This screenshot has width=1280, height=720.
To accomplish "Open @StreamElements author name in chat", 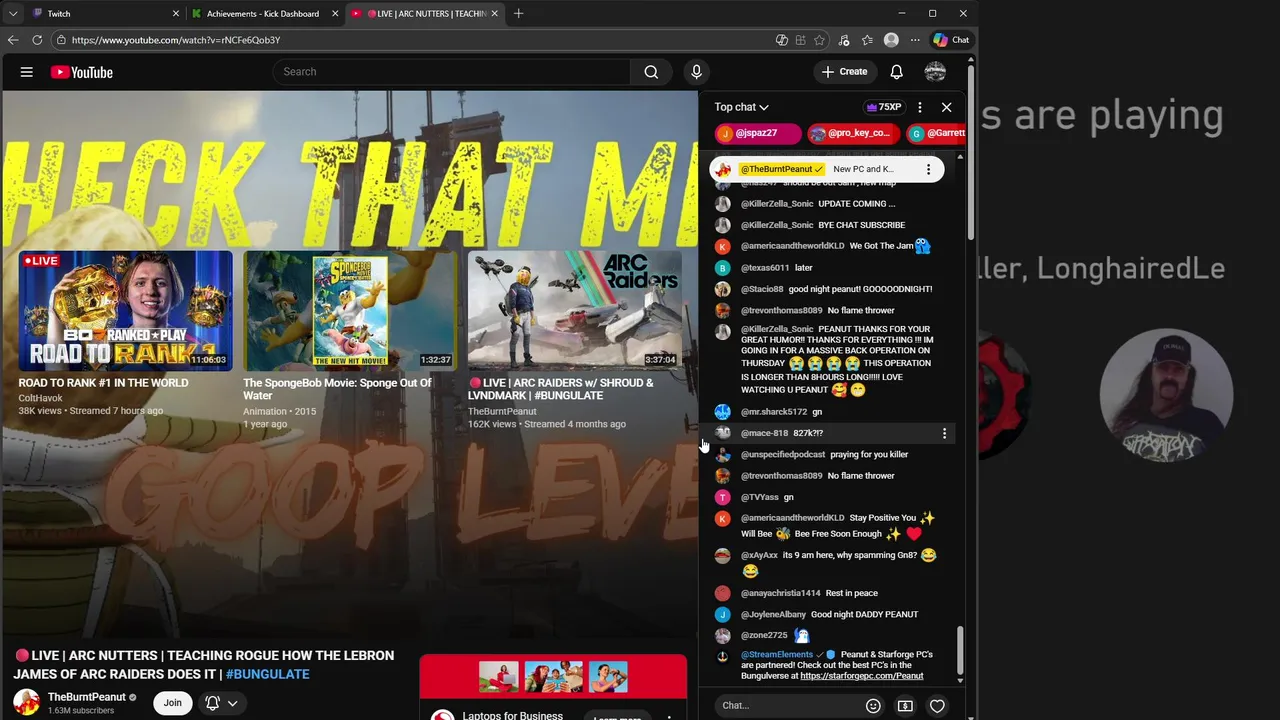I will pyautogui.click(x=777, y=655).
